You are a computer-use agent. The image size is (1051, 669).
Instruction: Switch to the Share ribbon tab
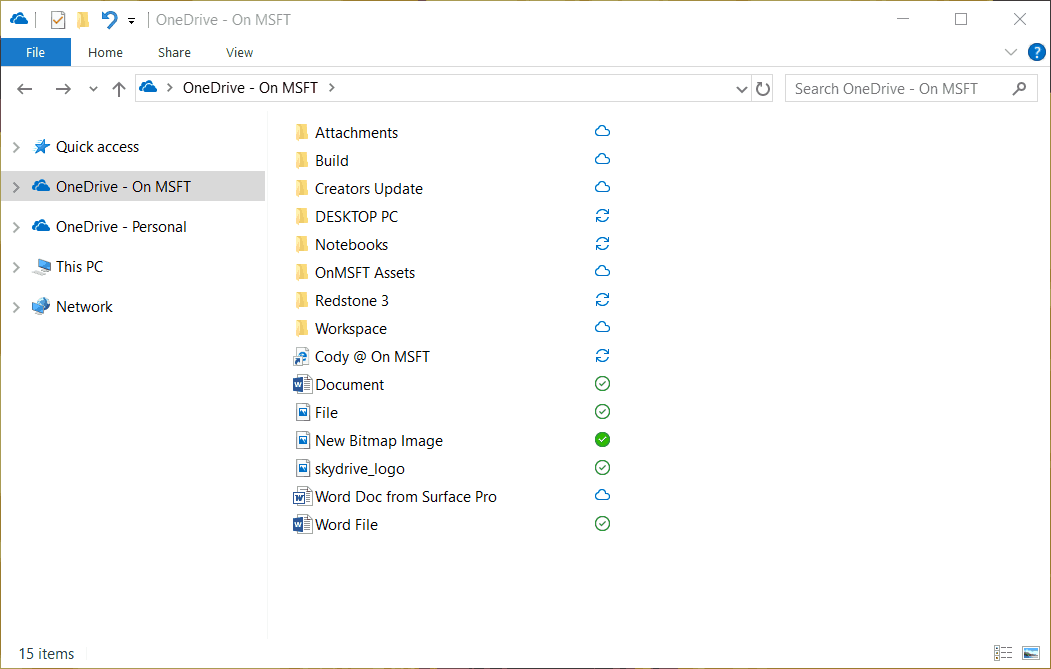174,52
